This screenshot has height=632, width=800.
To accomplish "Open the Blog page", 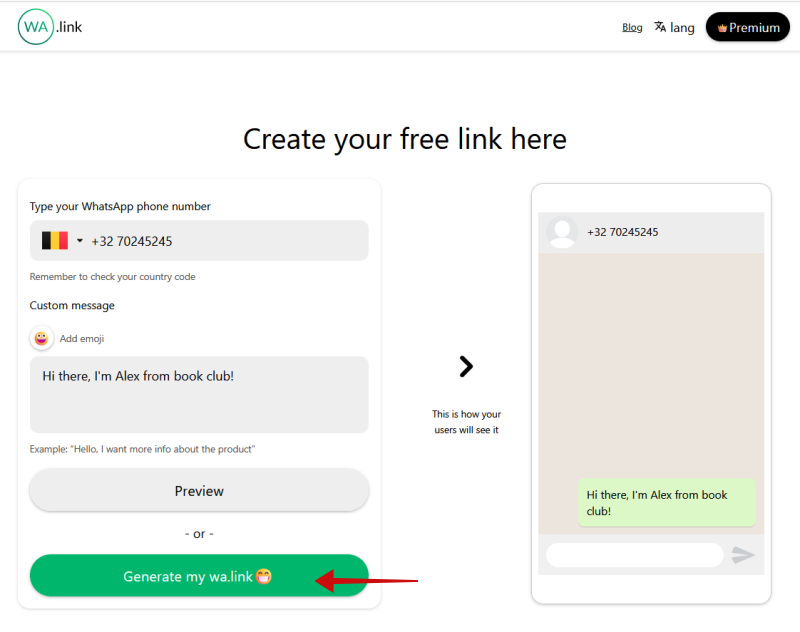I will tap(632, 27).
